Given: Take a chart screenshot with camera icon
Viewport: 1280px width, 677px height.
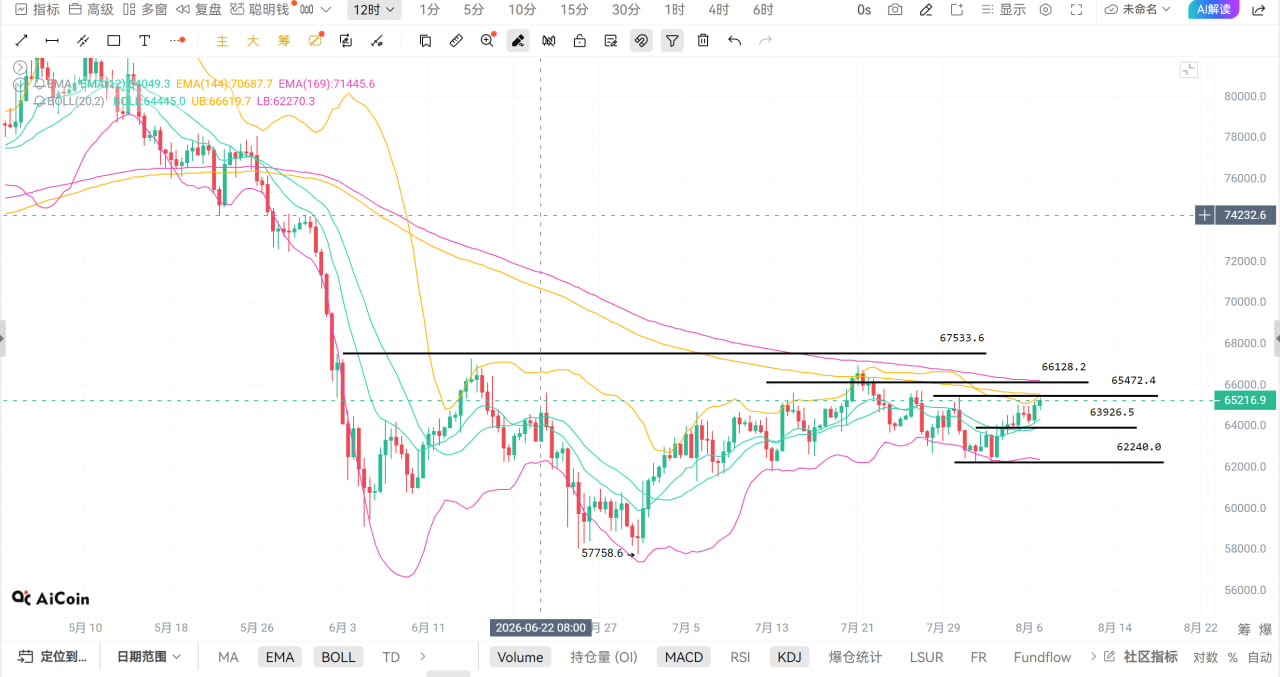Looking at the screenshot, I should coord(895,10).
